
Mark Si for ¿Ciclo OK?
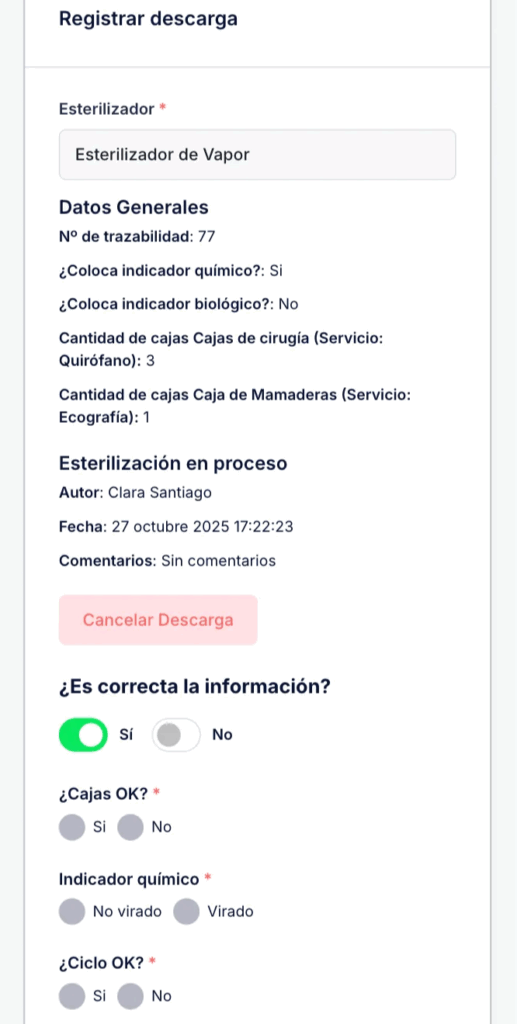(72, 996)
